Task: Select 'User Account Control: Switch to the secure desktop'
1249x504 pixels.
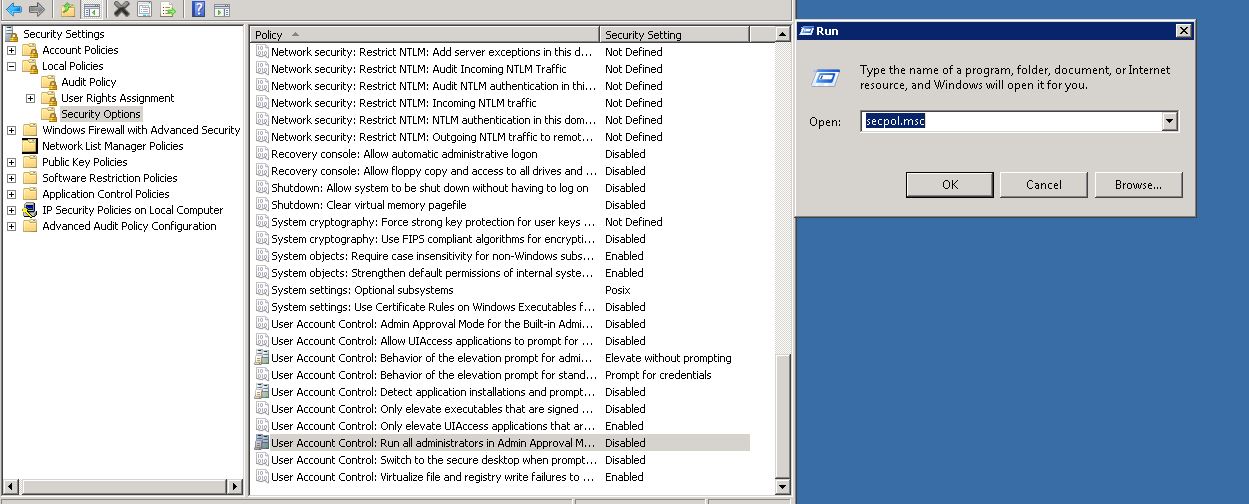Action: [x=434, y=460]
